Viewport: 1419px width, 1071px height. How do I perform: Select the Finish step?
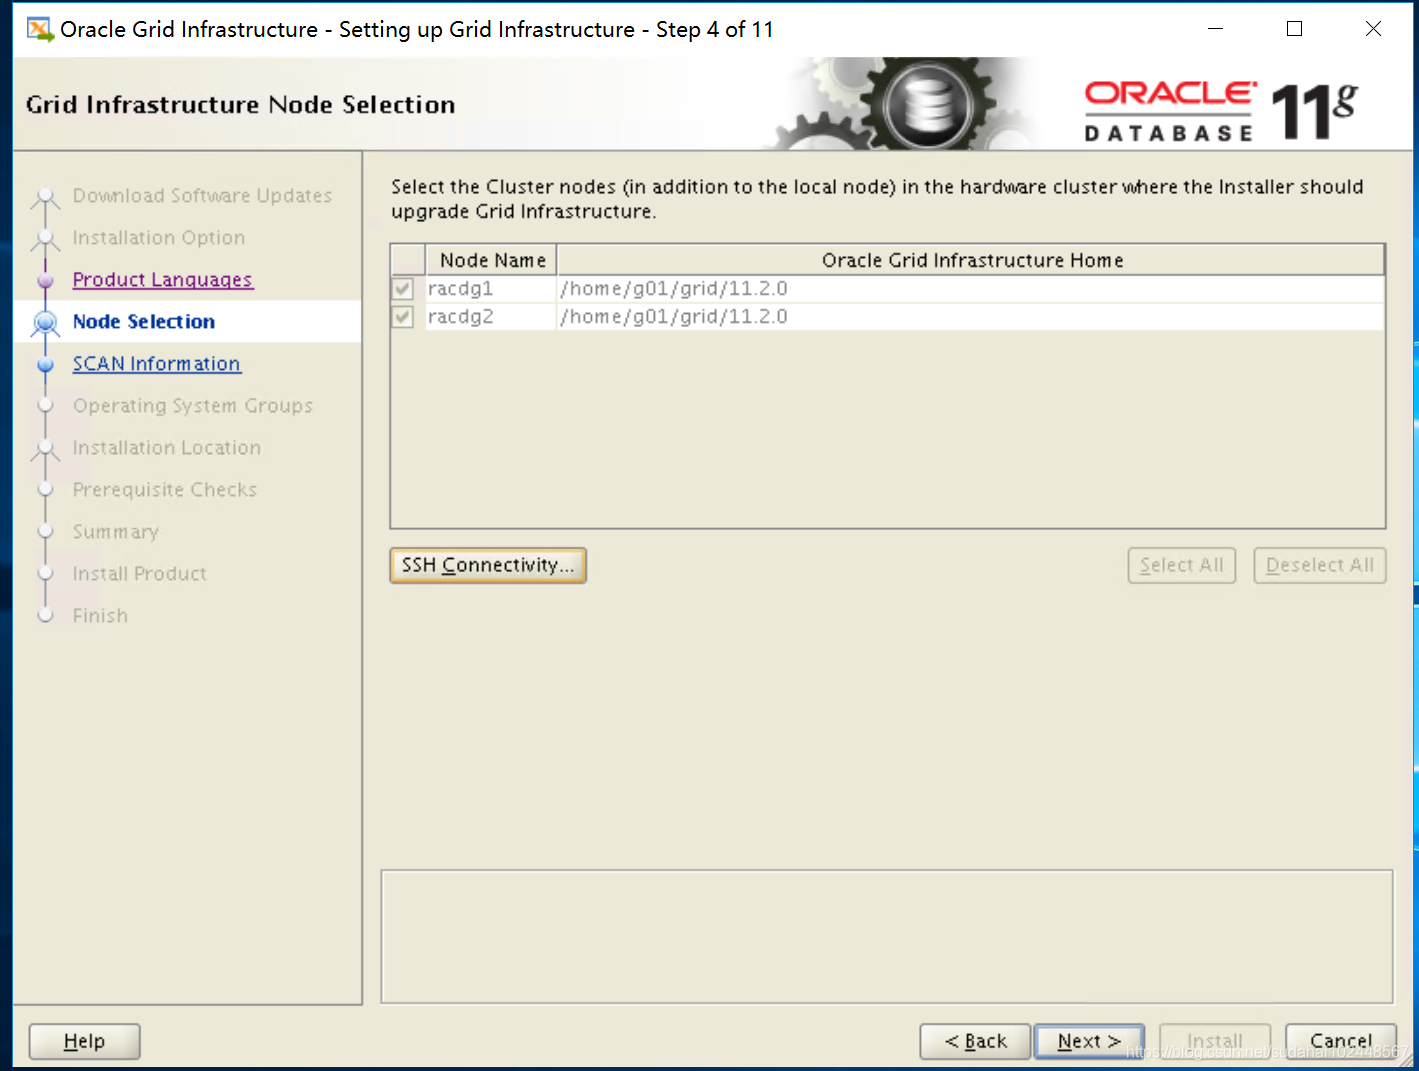click(x=100, y=616)
